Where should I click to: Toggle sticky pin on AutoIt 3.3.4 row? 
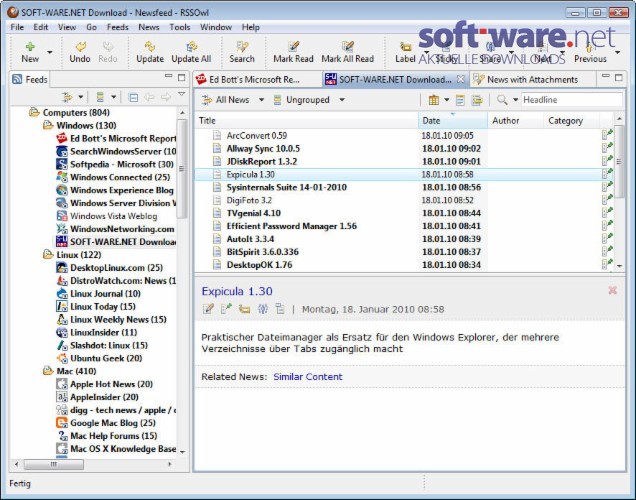click(607, 238)
